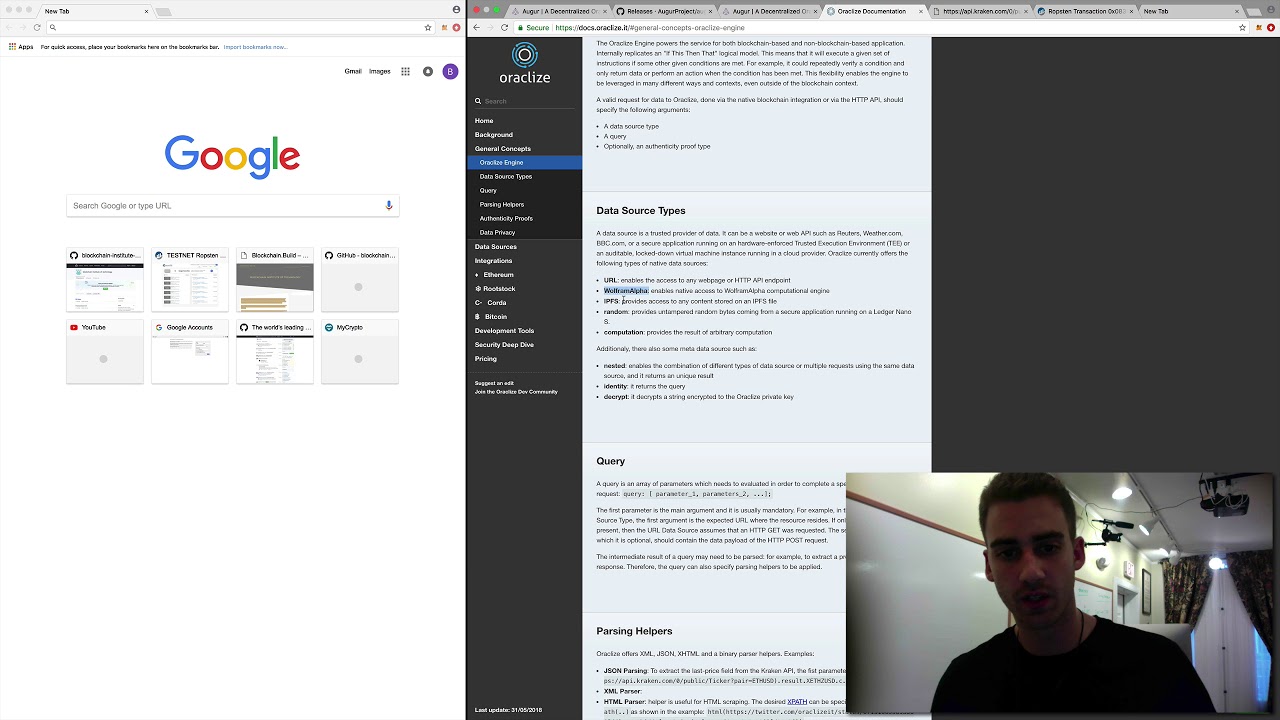
Task: Open the blockchain-institute GitHub shortcut thumbnail
Action: point(105,280)
